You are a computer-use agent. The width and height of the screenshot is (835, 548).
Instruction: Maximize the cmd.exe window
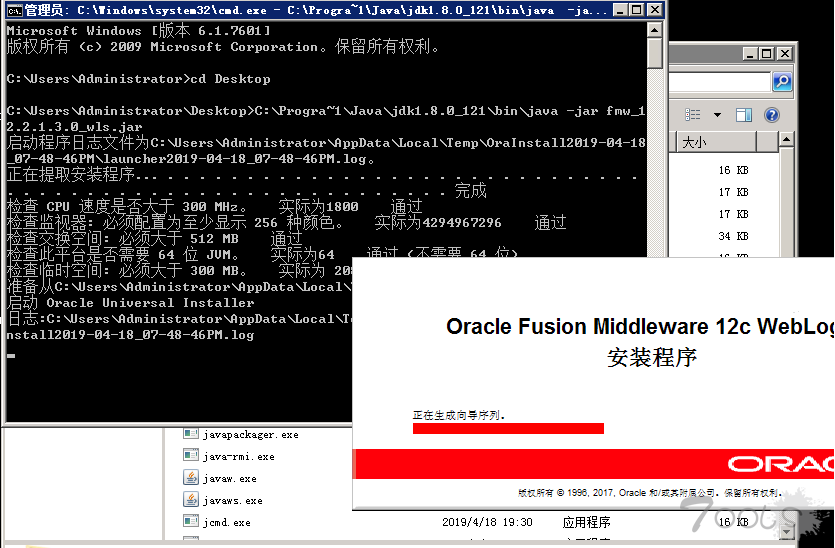pos(637,10)
